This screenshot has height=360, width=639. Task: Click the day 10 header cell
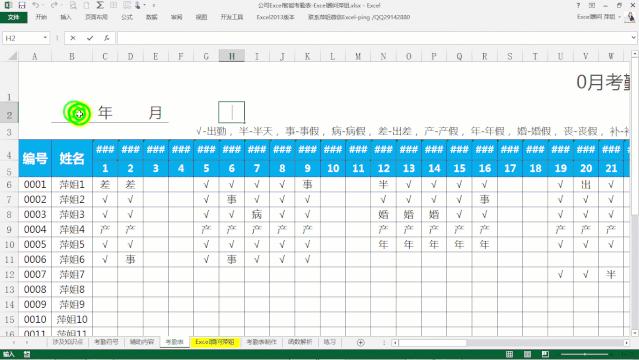pos(333,168)
